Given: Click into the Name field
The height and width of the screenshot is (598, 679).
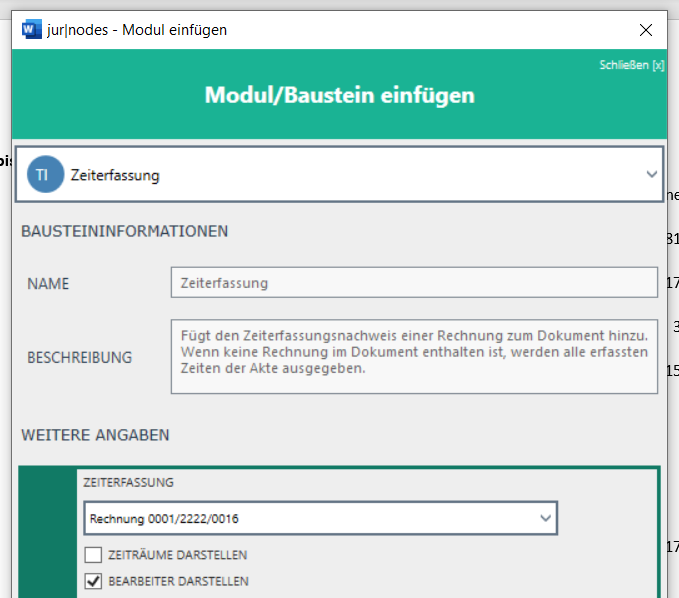Looking at the screenshot, I should tap(414, 283).
